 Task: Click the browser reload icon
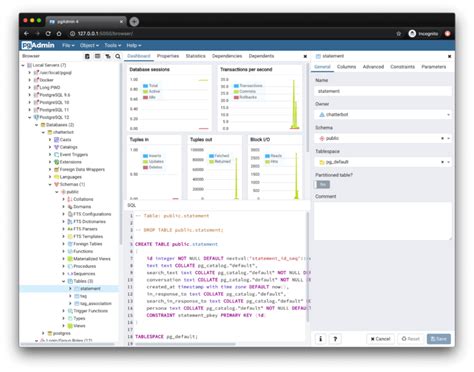pos(48,33)
